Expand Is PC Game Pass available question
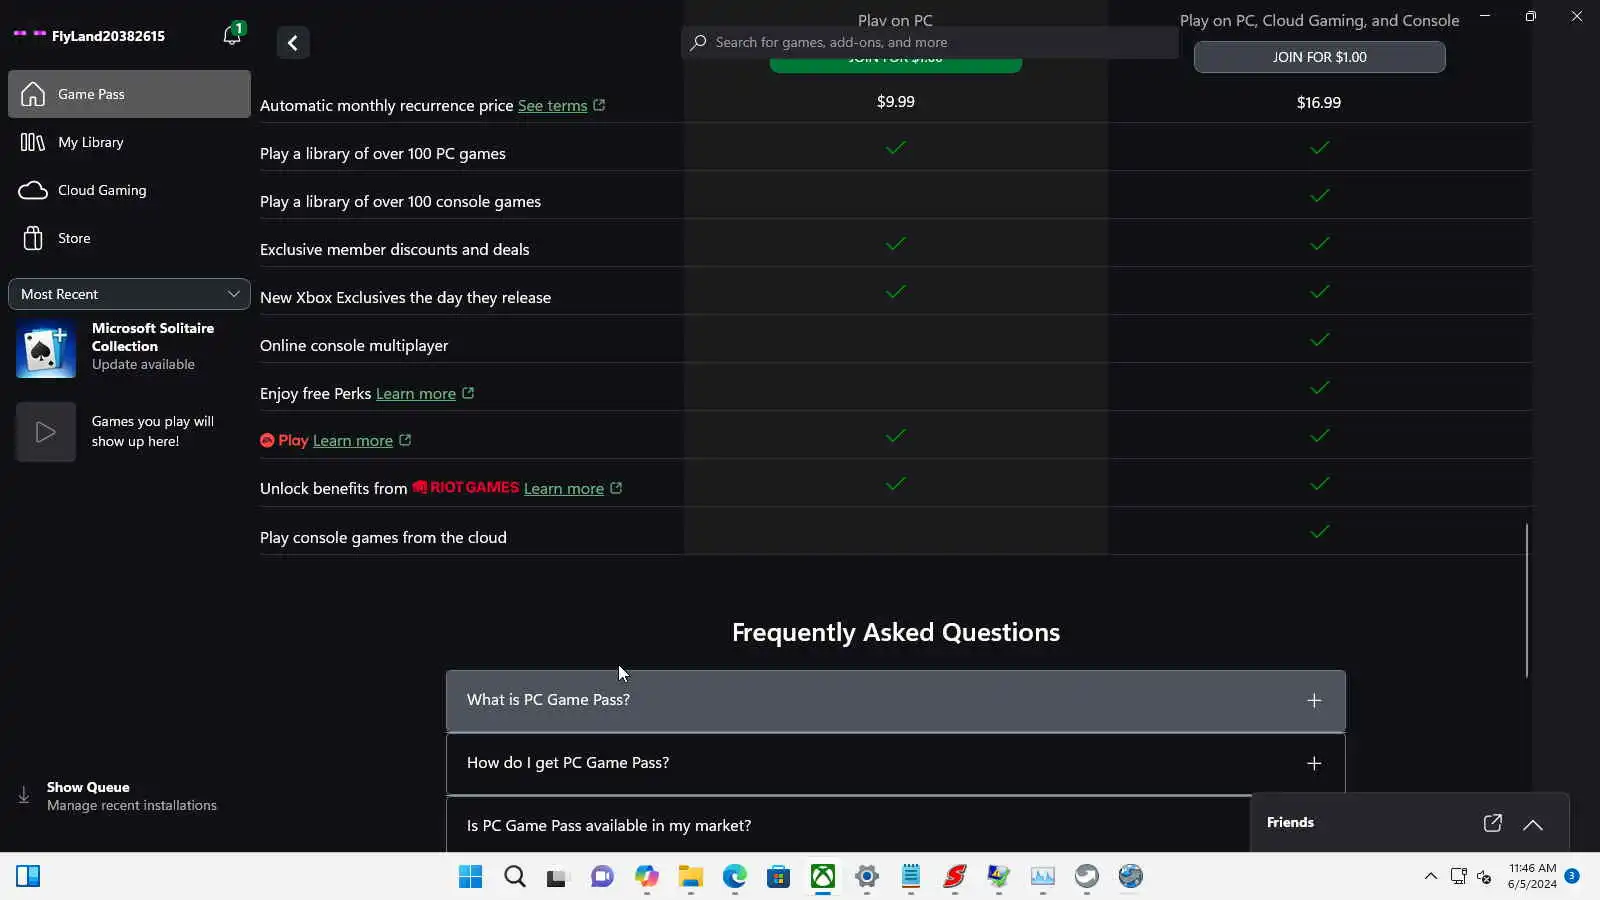 coord(848,825)
